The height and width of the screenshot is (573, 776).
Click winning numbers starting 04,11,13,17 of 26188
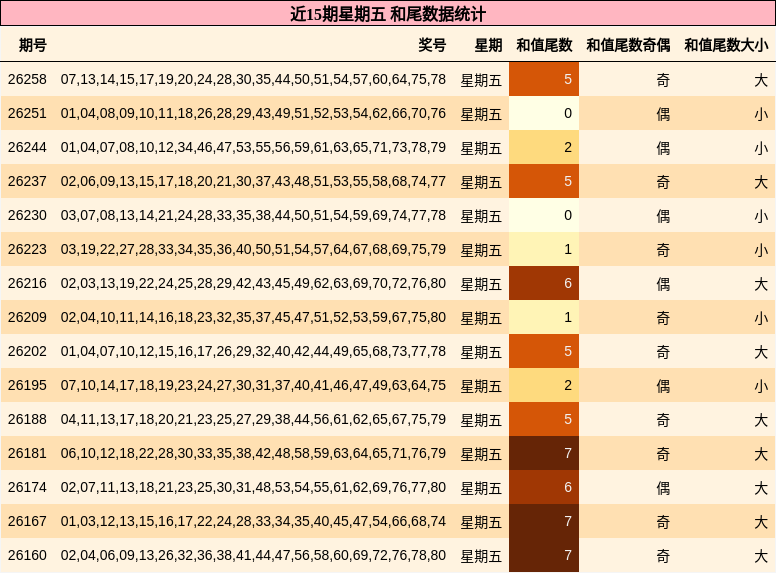(253, 419)
